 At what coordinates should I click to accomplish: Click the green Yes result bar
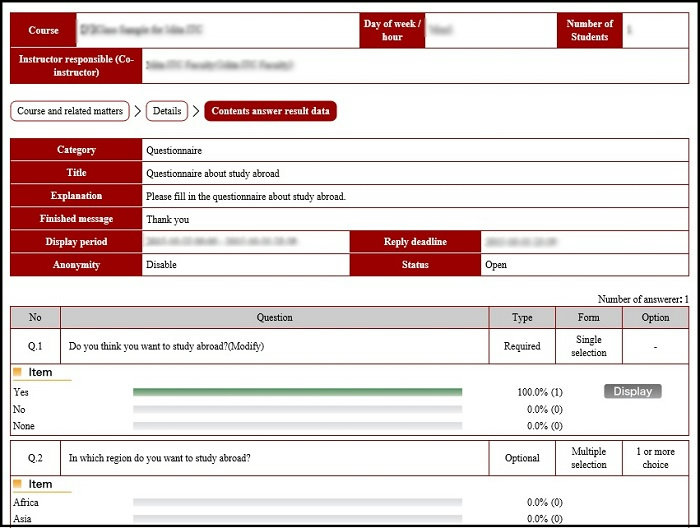point(297,392)
